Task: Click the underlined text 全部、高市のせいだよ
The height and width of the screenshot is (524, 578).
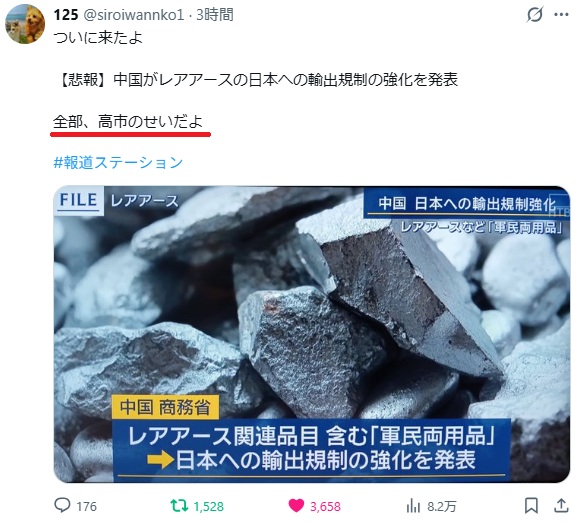Action: pyautogui.click(x=128, y=122)
